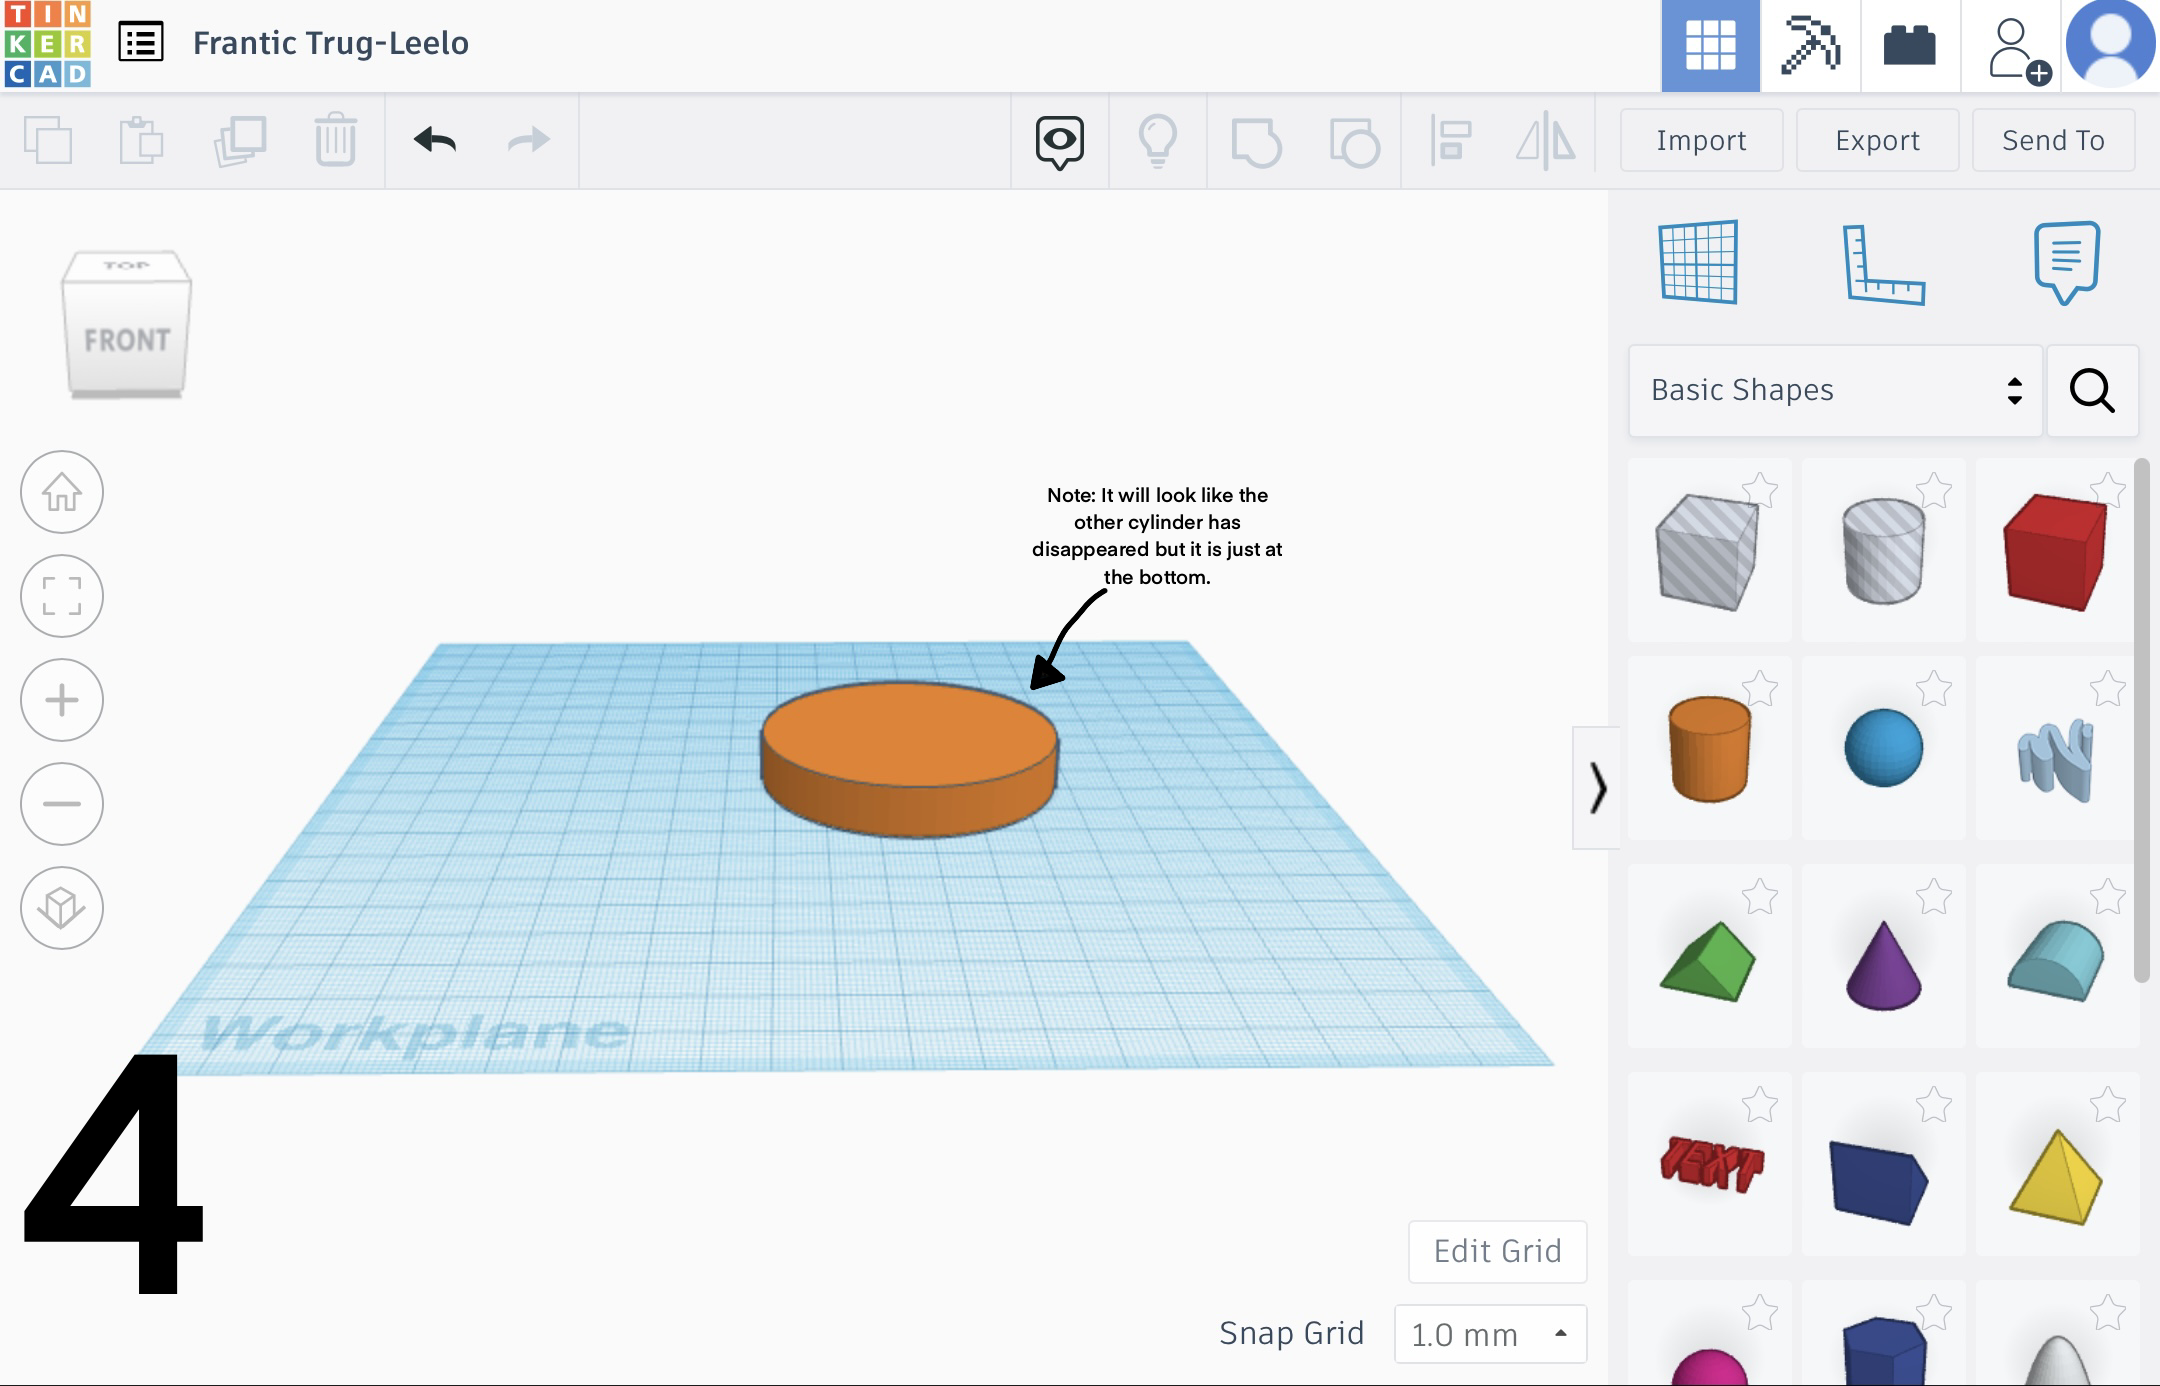Fit all in view
This screenshot has width=2160, height=1386.
coord(62,596)
